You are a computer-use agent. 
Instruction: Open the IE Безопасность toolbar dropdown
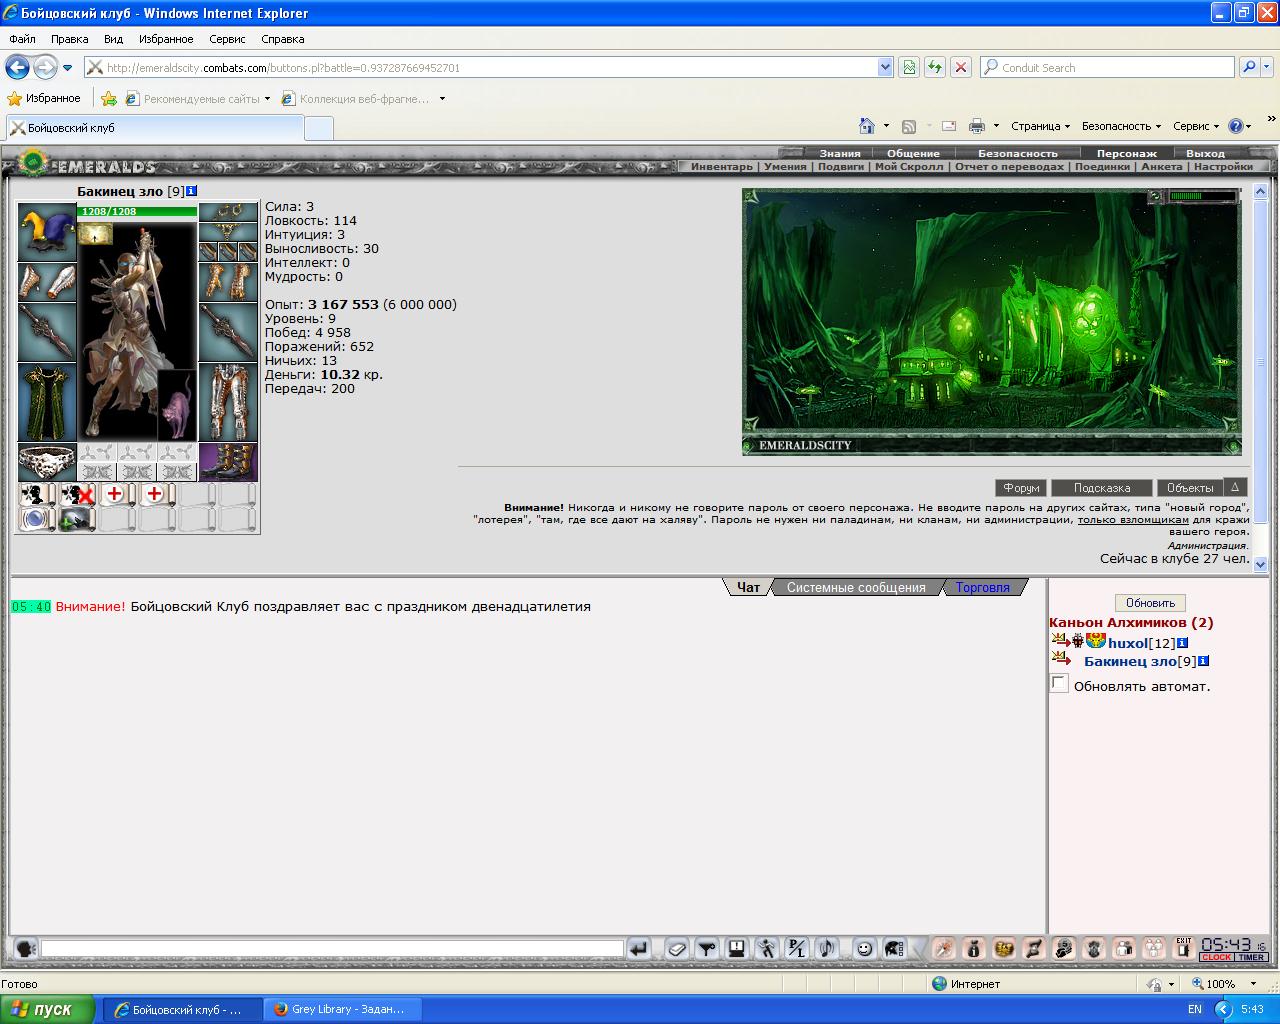[x=1121, y=126]
